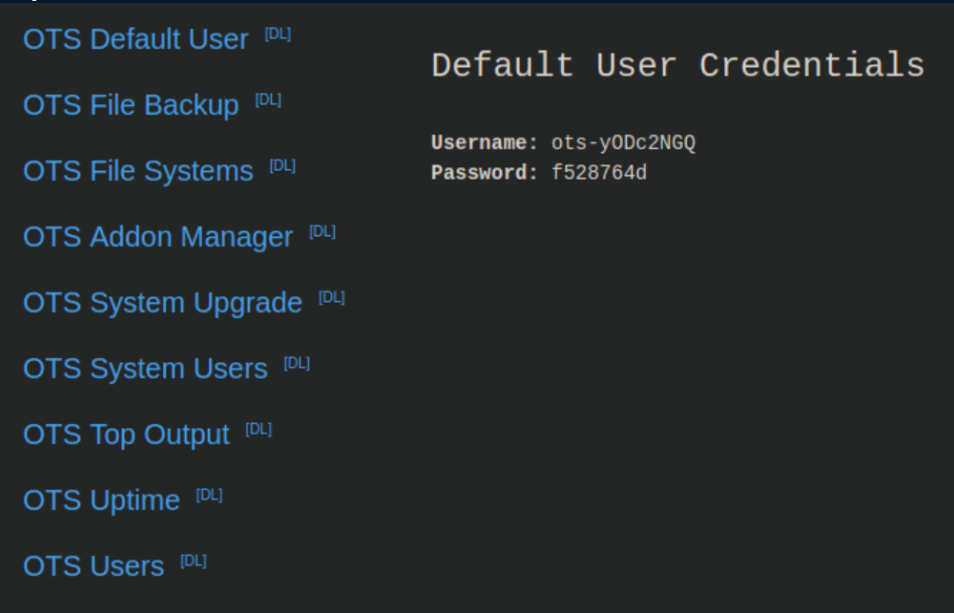Image resolution: width=954 pixels, height=613 pixels.
Task: Select the OTS Users link
Action: pos(93,567)
